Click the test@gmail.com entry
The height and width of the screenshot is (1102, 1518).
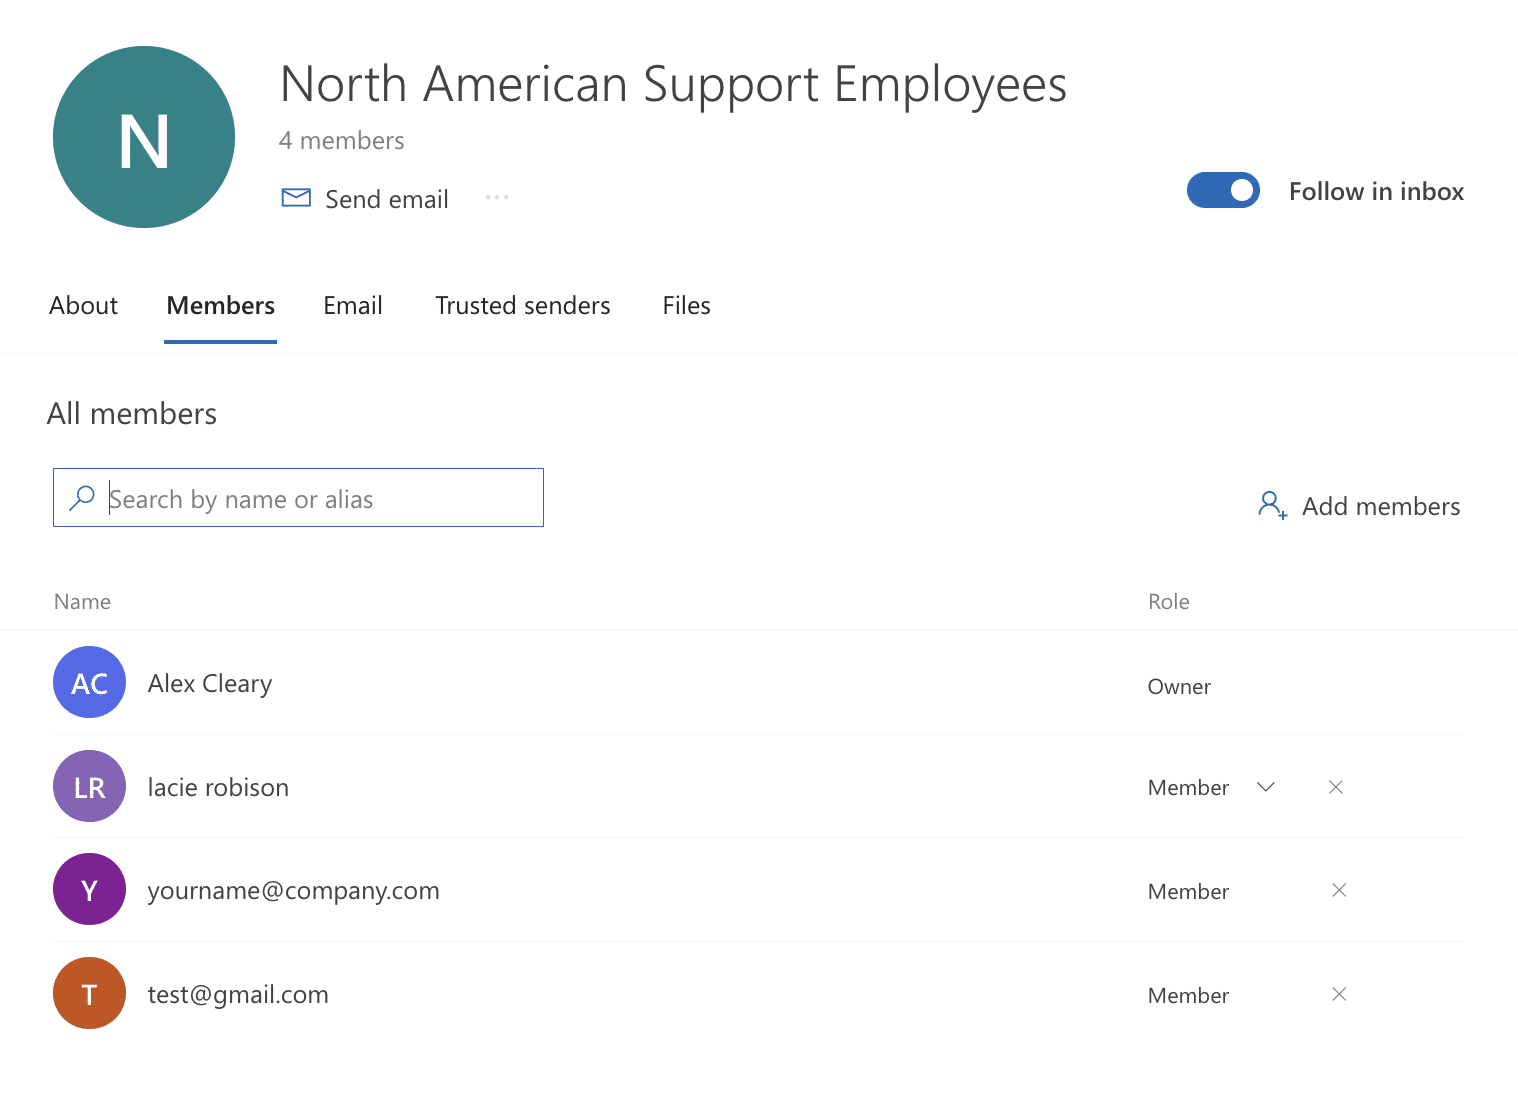(238, 995)
